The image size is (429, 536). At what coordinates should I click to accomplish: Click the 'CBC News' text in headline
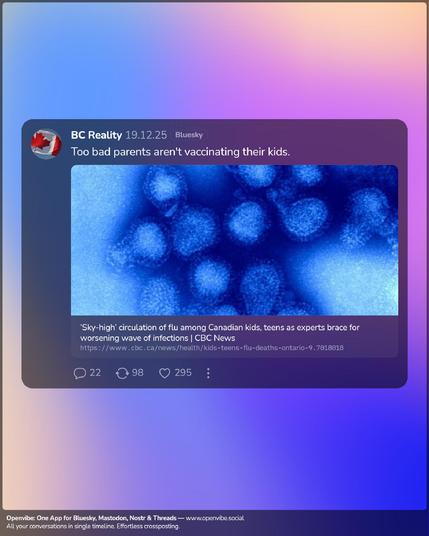click(215, 338)
